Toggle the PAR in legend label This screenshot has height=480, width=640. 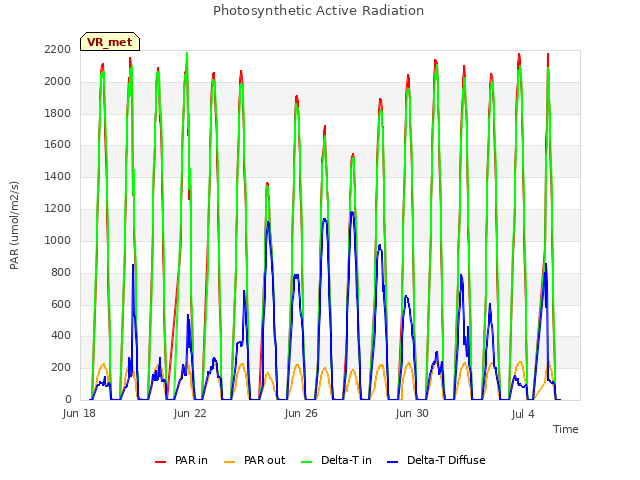click(191, 460)
